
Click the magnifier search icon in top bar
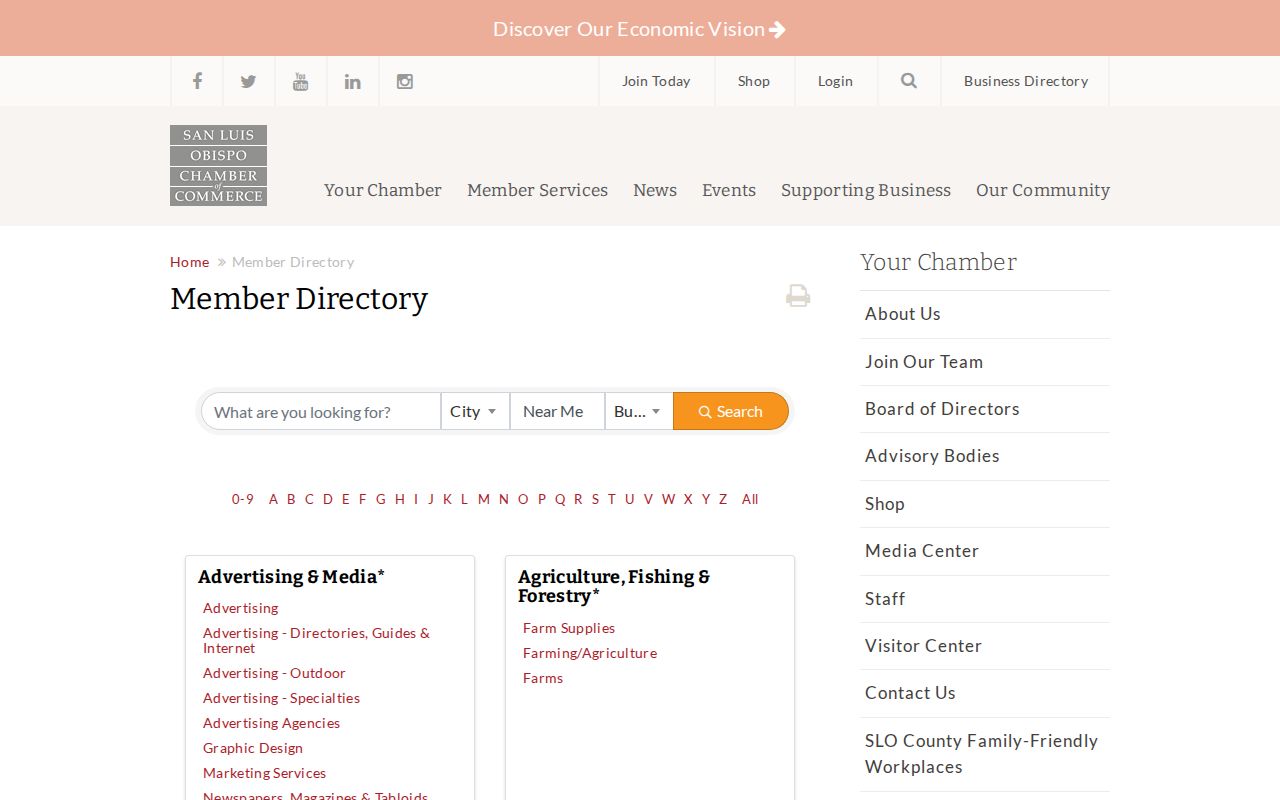[x=909, y=81]
